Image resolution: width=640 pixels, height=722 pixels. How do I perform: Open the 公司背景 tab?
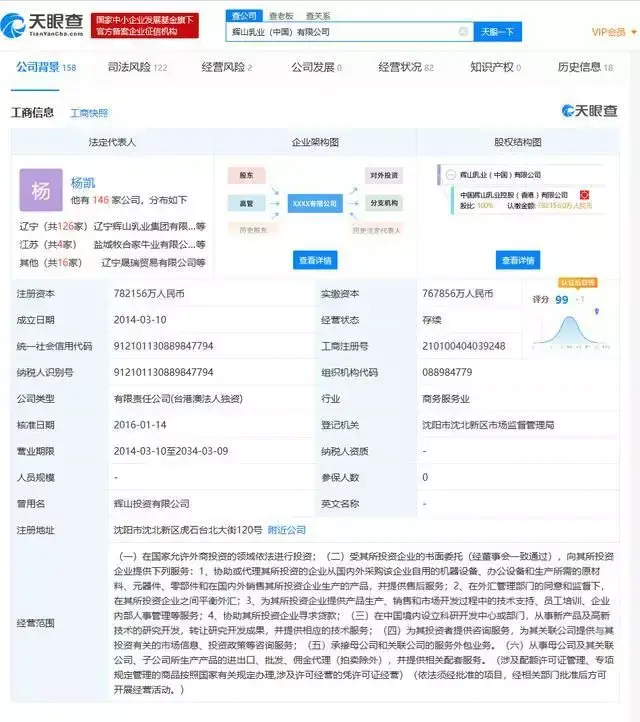click(46, 68)
